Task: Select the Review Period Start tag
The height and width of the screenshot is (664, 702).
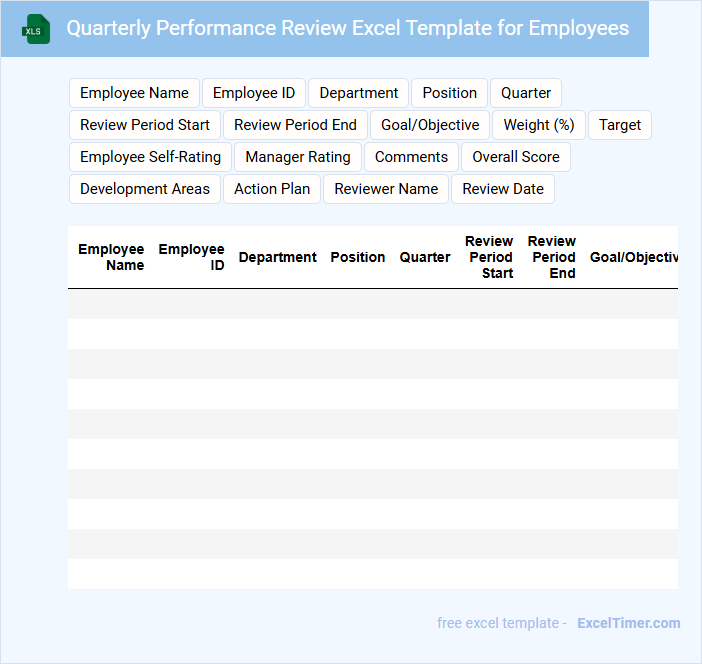Action: pos(145,125)
